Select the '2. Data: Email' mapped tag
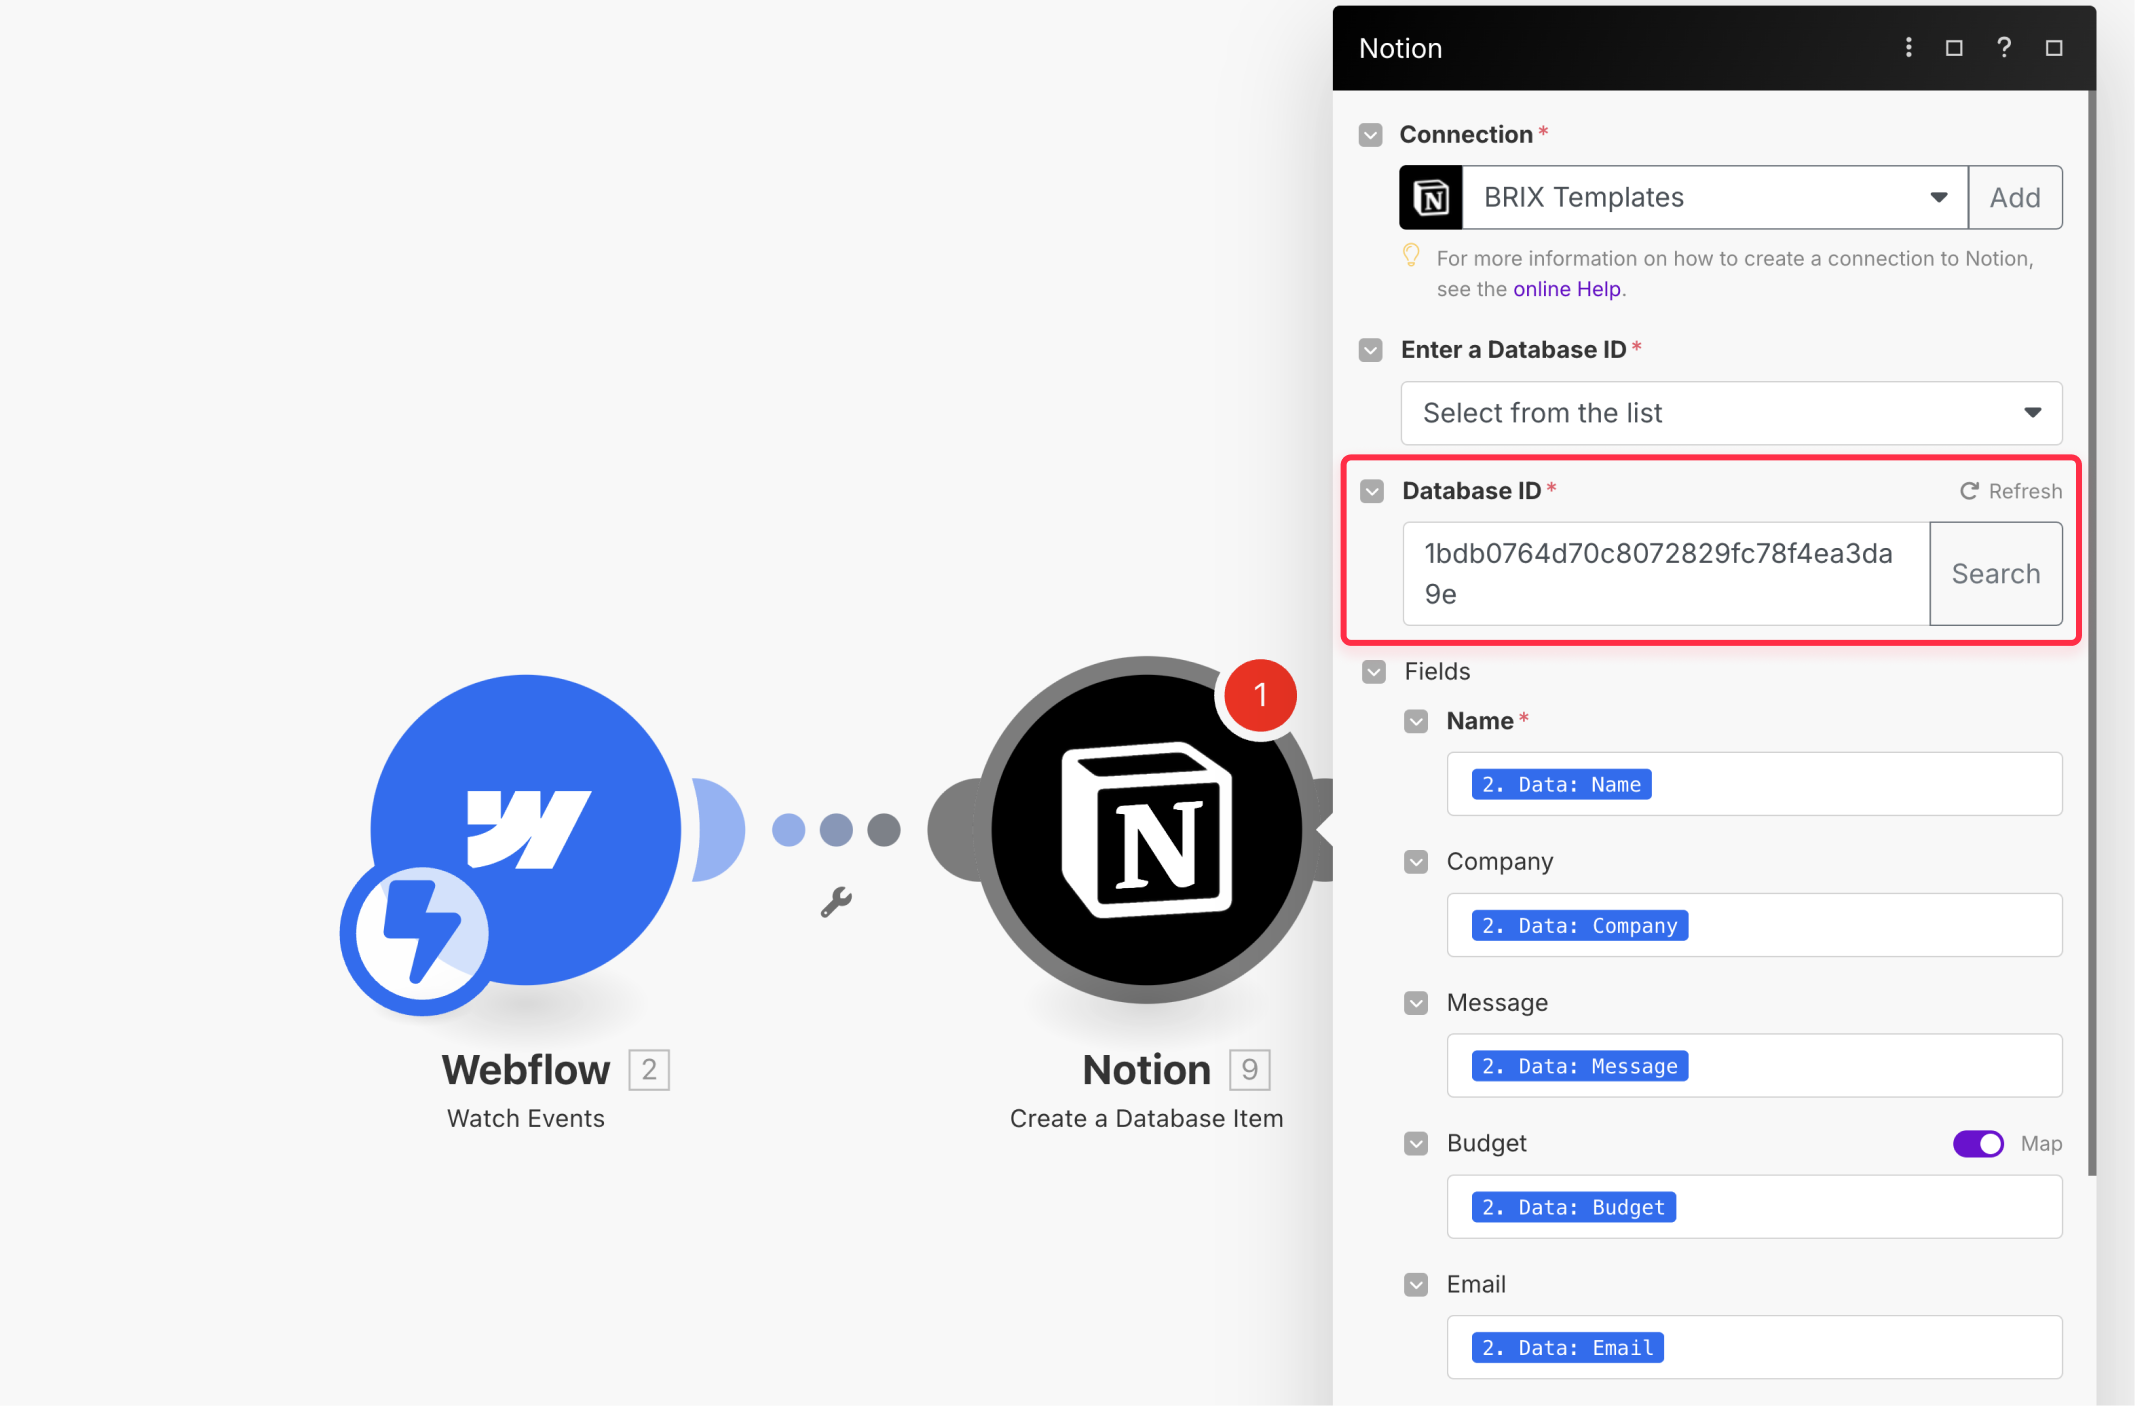 pyautogui.click(x=1567, y=1347)
